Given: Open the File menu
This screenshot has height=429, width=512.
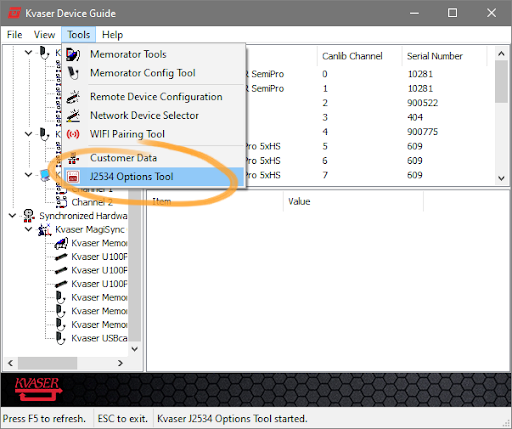Looking at the screenshot, I should (x=14, y=35).
